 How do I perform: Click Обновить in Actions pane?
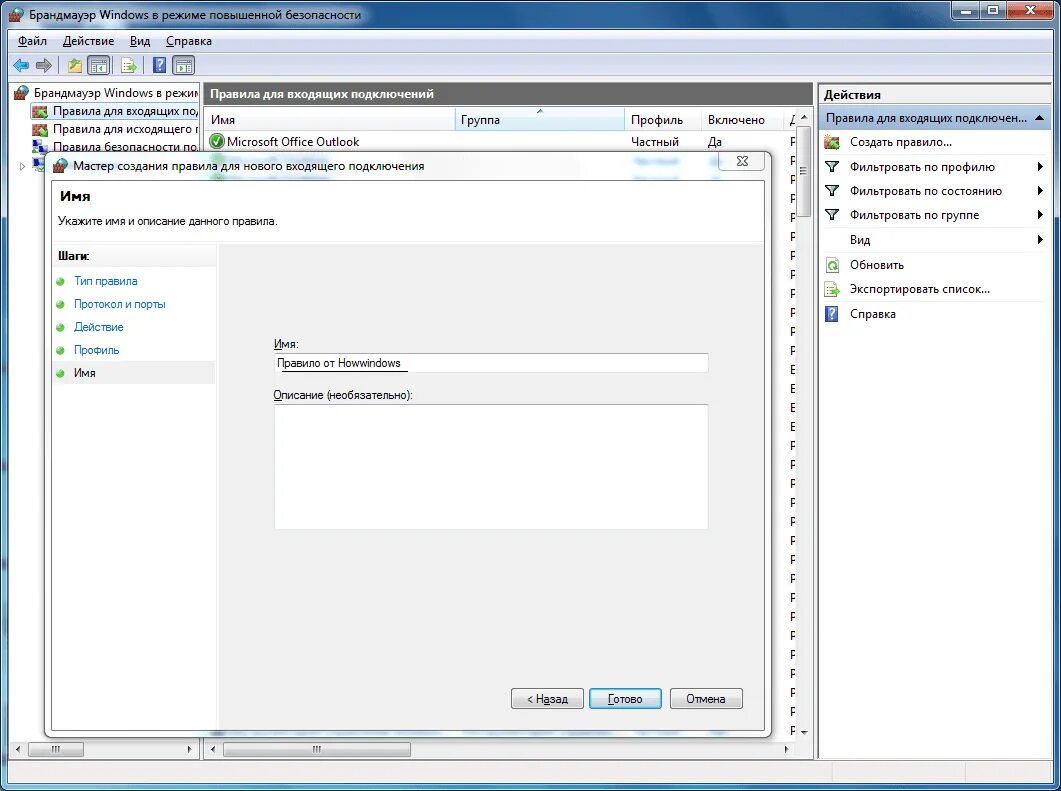(877, 265)
